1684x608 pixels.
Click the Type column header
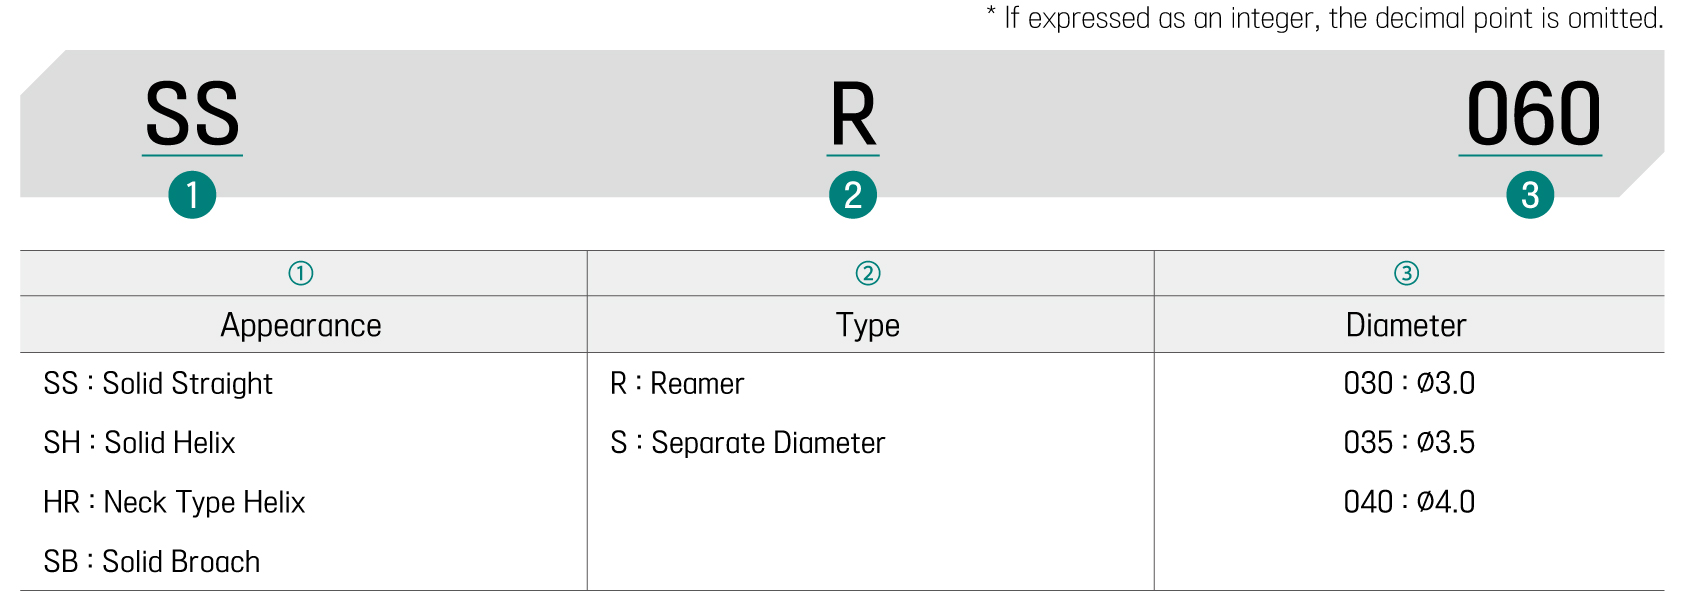(x=868, y=325)
